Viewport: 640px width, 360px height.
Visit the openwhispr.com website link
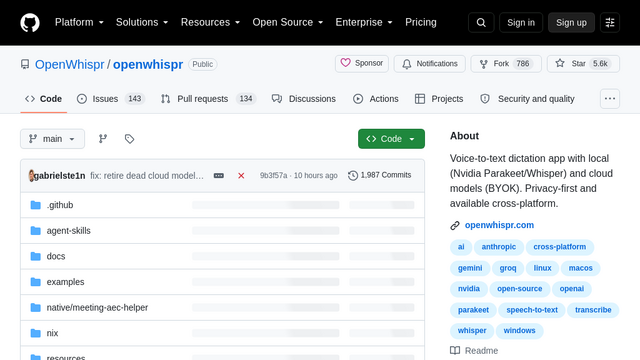(x=499, y=225)
